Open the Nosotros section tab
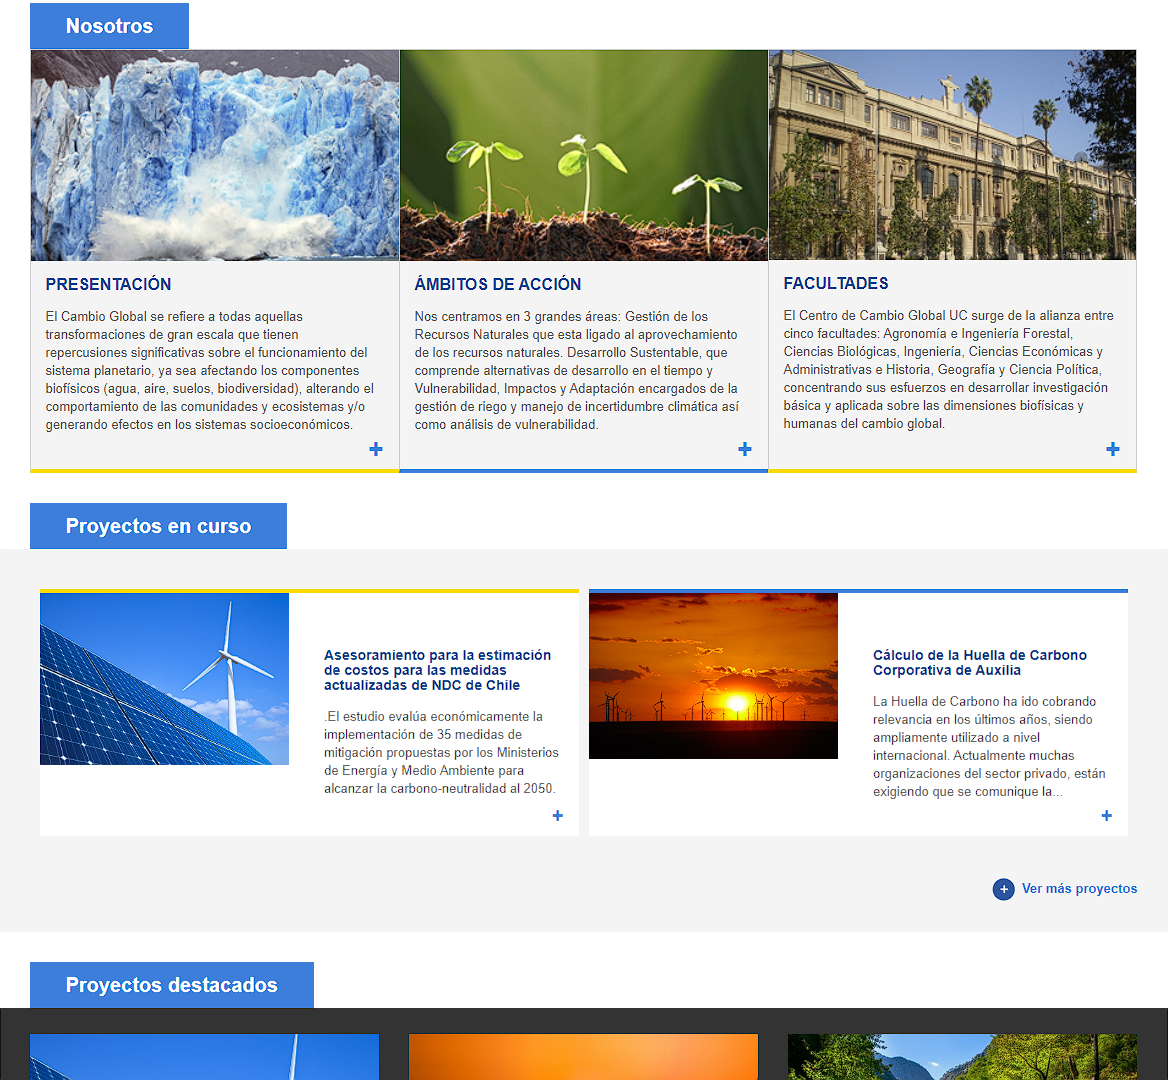The image size is (1168, 1080). 110,26
